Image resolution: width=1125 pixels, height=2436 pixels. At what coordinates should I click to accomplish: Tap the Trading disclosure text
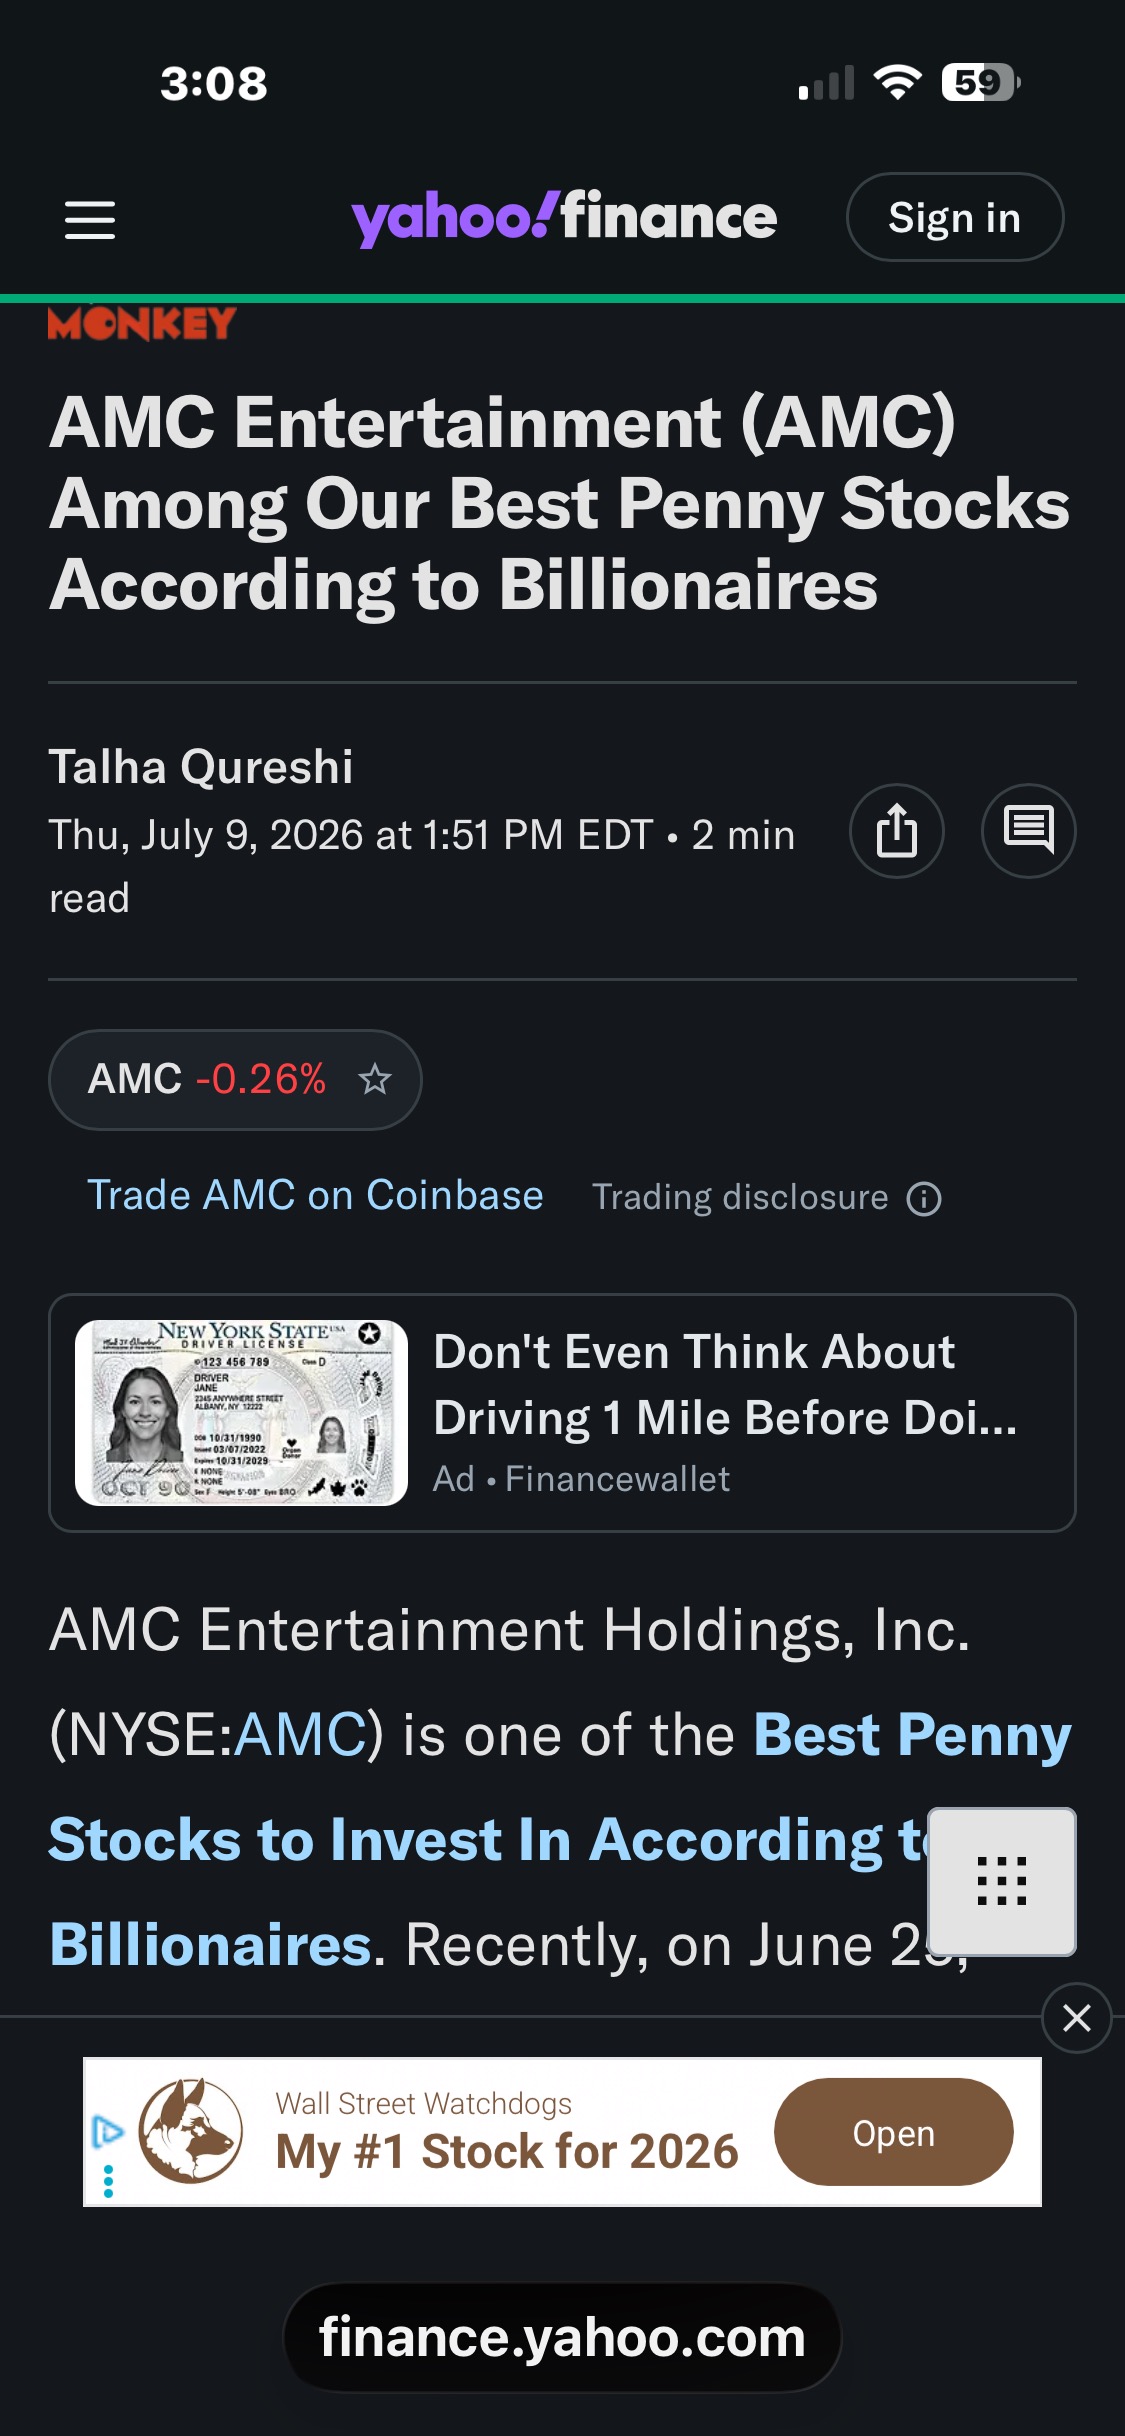click(740, 1197)
